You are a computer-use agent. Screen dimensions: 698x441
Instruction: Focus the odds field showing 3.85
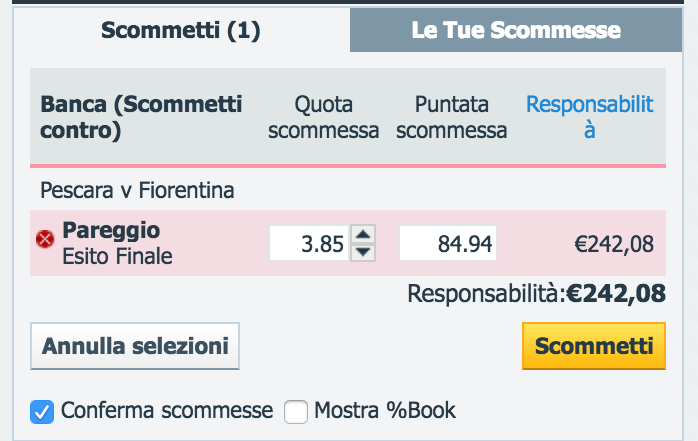click(309, 243)
